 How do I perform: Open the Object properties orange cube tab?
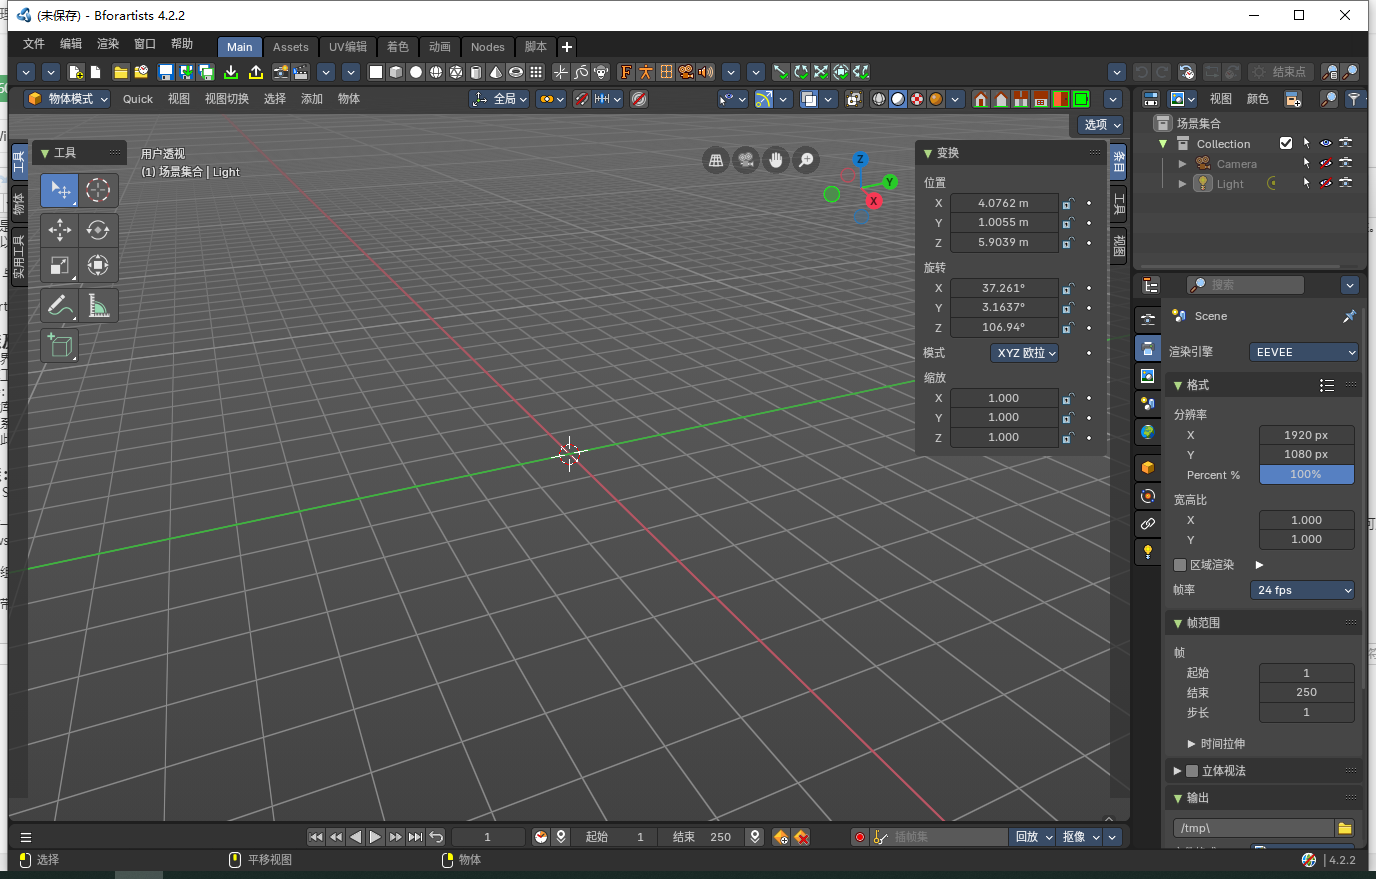point(1148,467)
